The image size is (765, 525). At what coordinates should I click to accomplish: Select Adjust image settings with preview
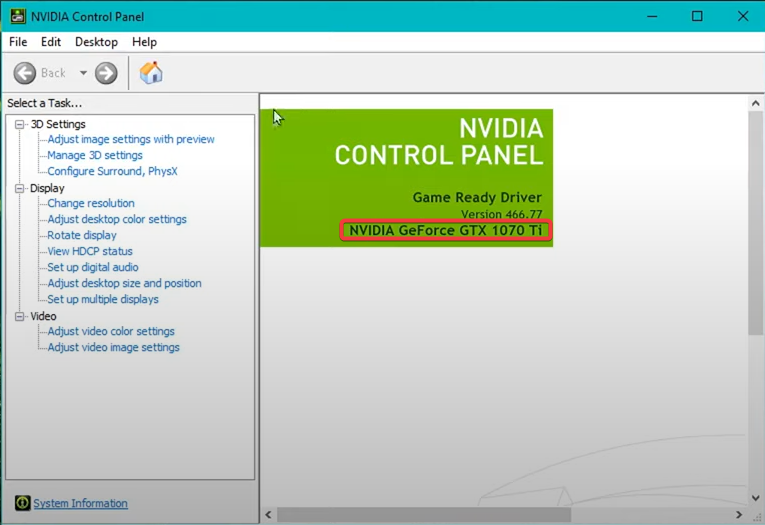(x=131, y=140)
